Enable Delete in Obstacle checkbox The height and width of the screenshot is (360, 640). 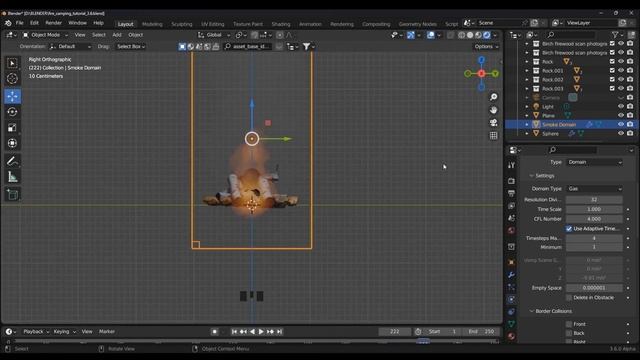tap(569, 298)
